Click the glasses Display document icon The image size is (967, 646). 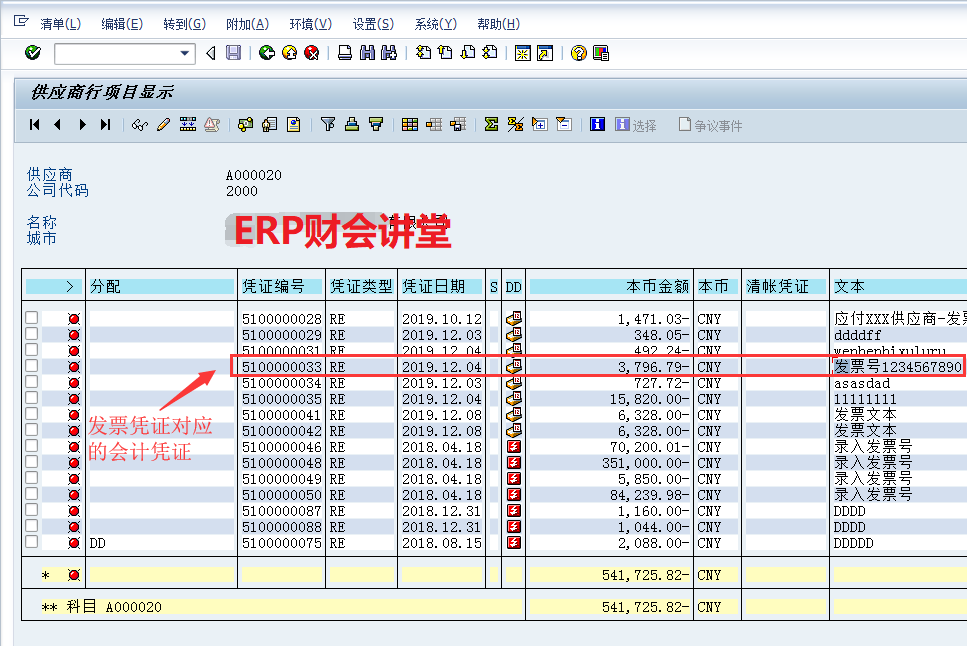point(140,125)
